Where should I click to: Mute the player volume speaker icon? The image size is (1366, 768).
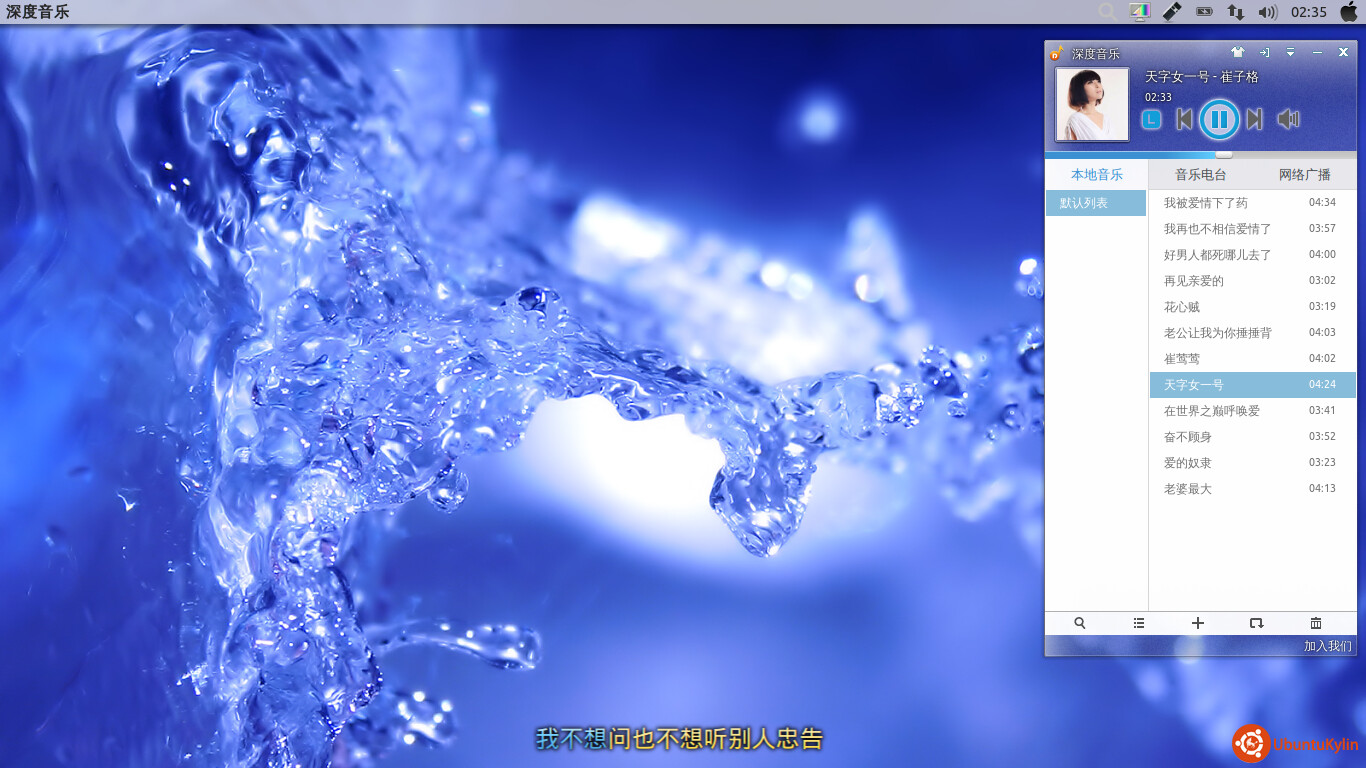[x=1288, y=120]
